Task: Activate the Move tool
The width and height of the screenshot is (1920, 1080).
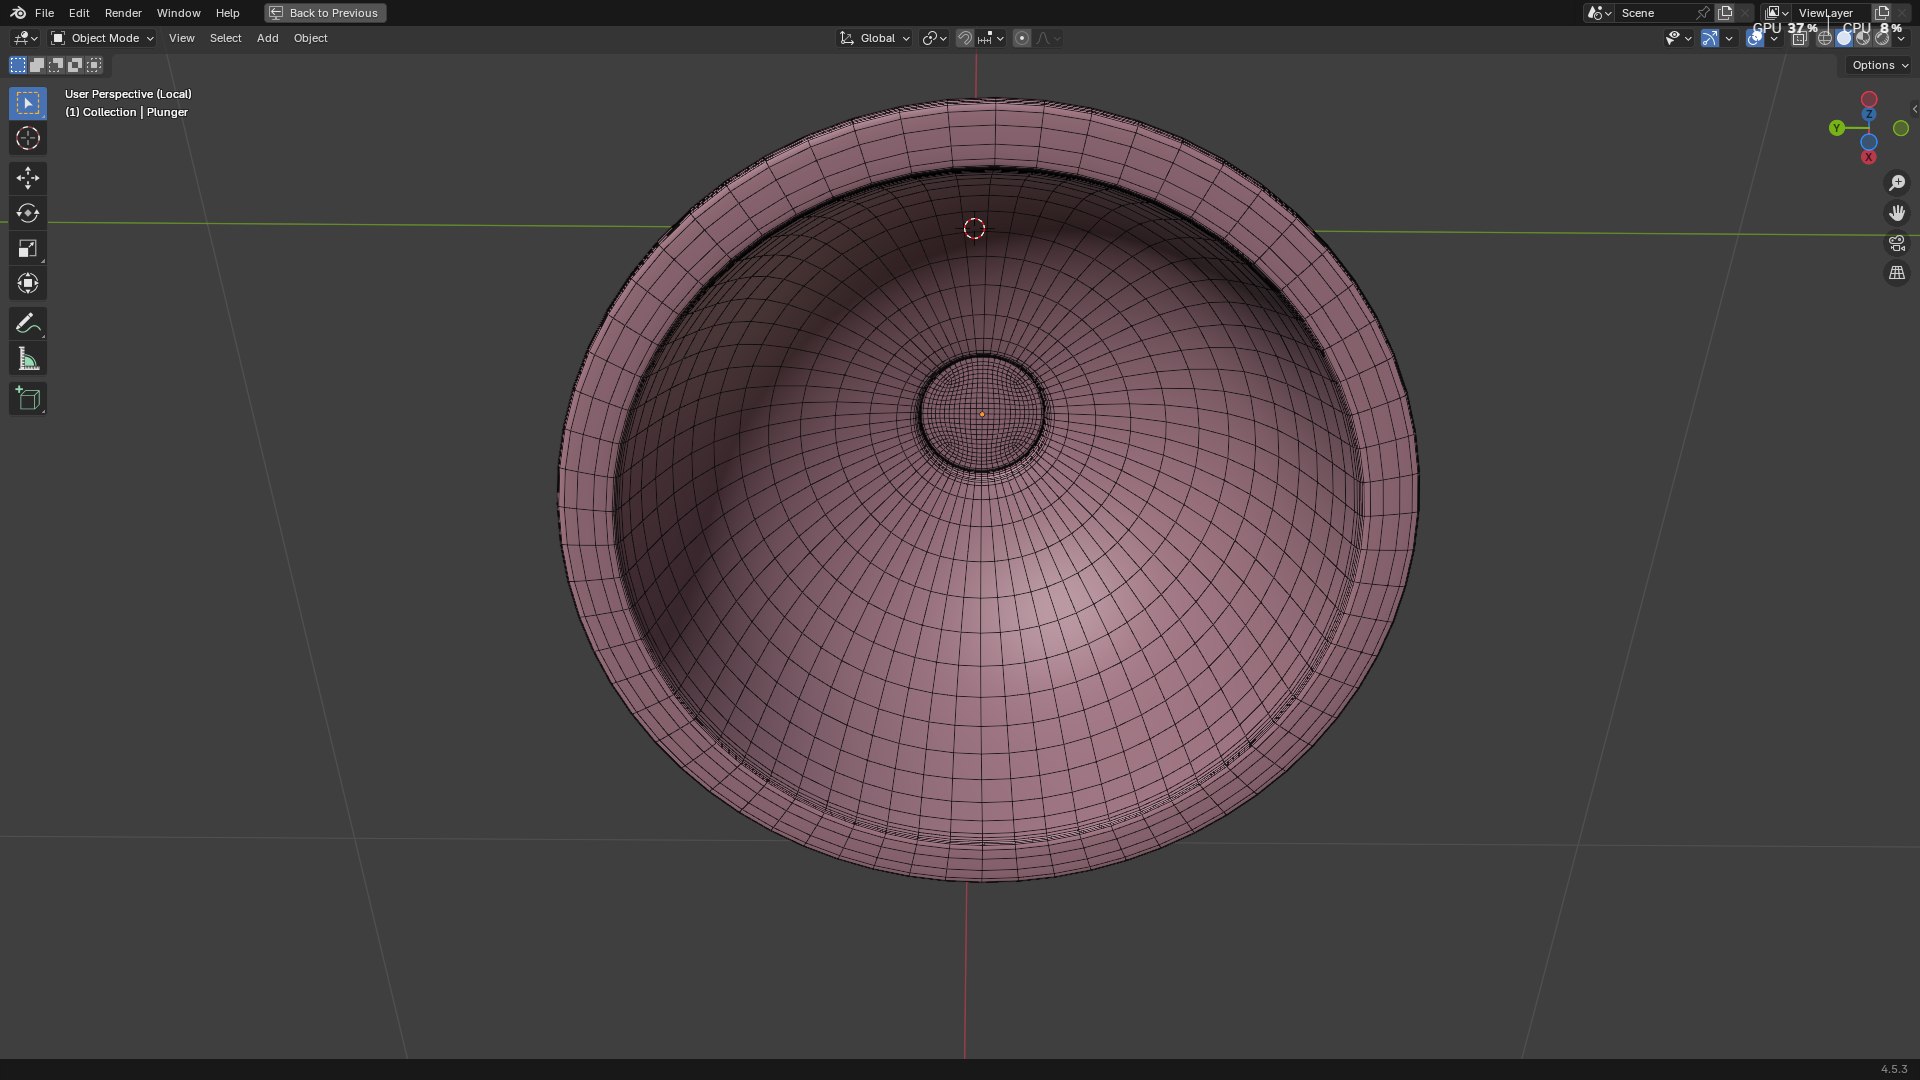Action: [x=27, y=178]
